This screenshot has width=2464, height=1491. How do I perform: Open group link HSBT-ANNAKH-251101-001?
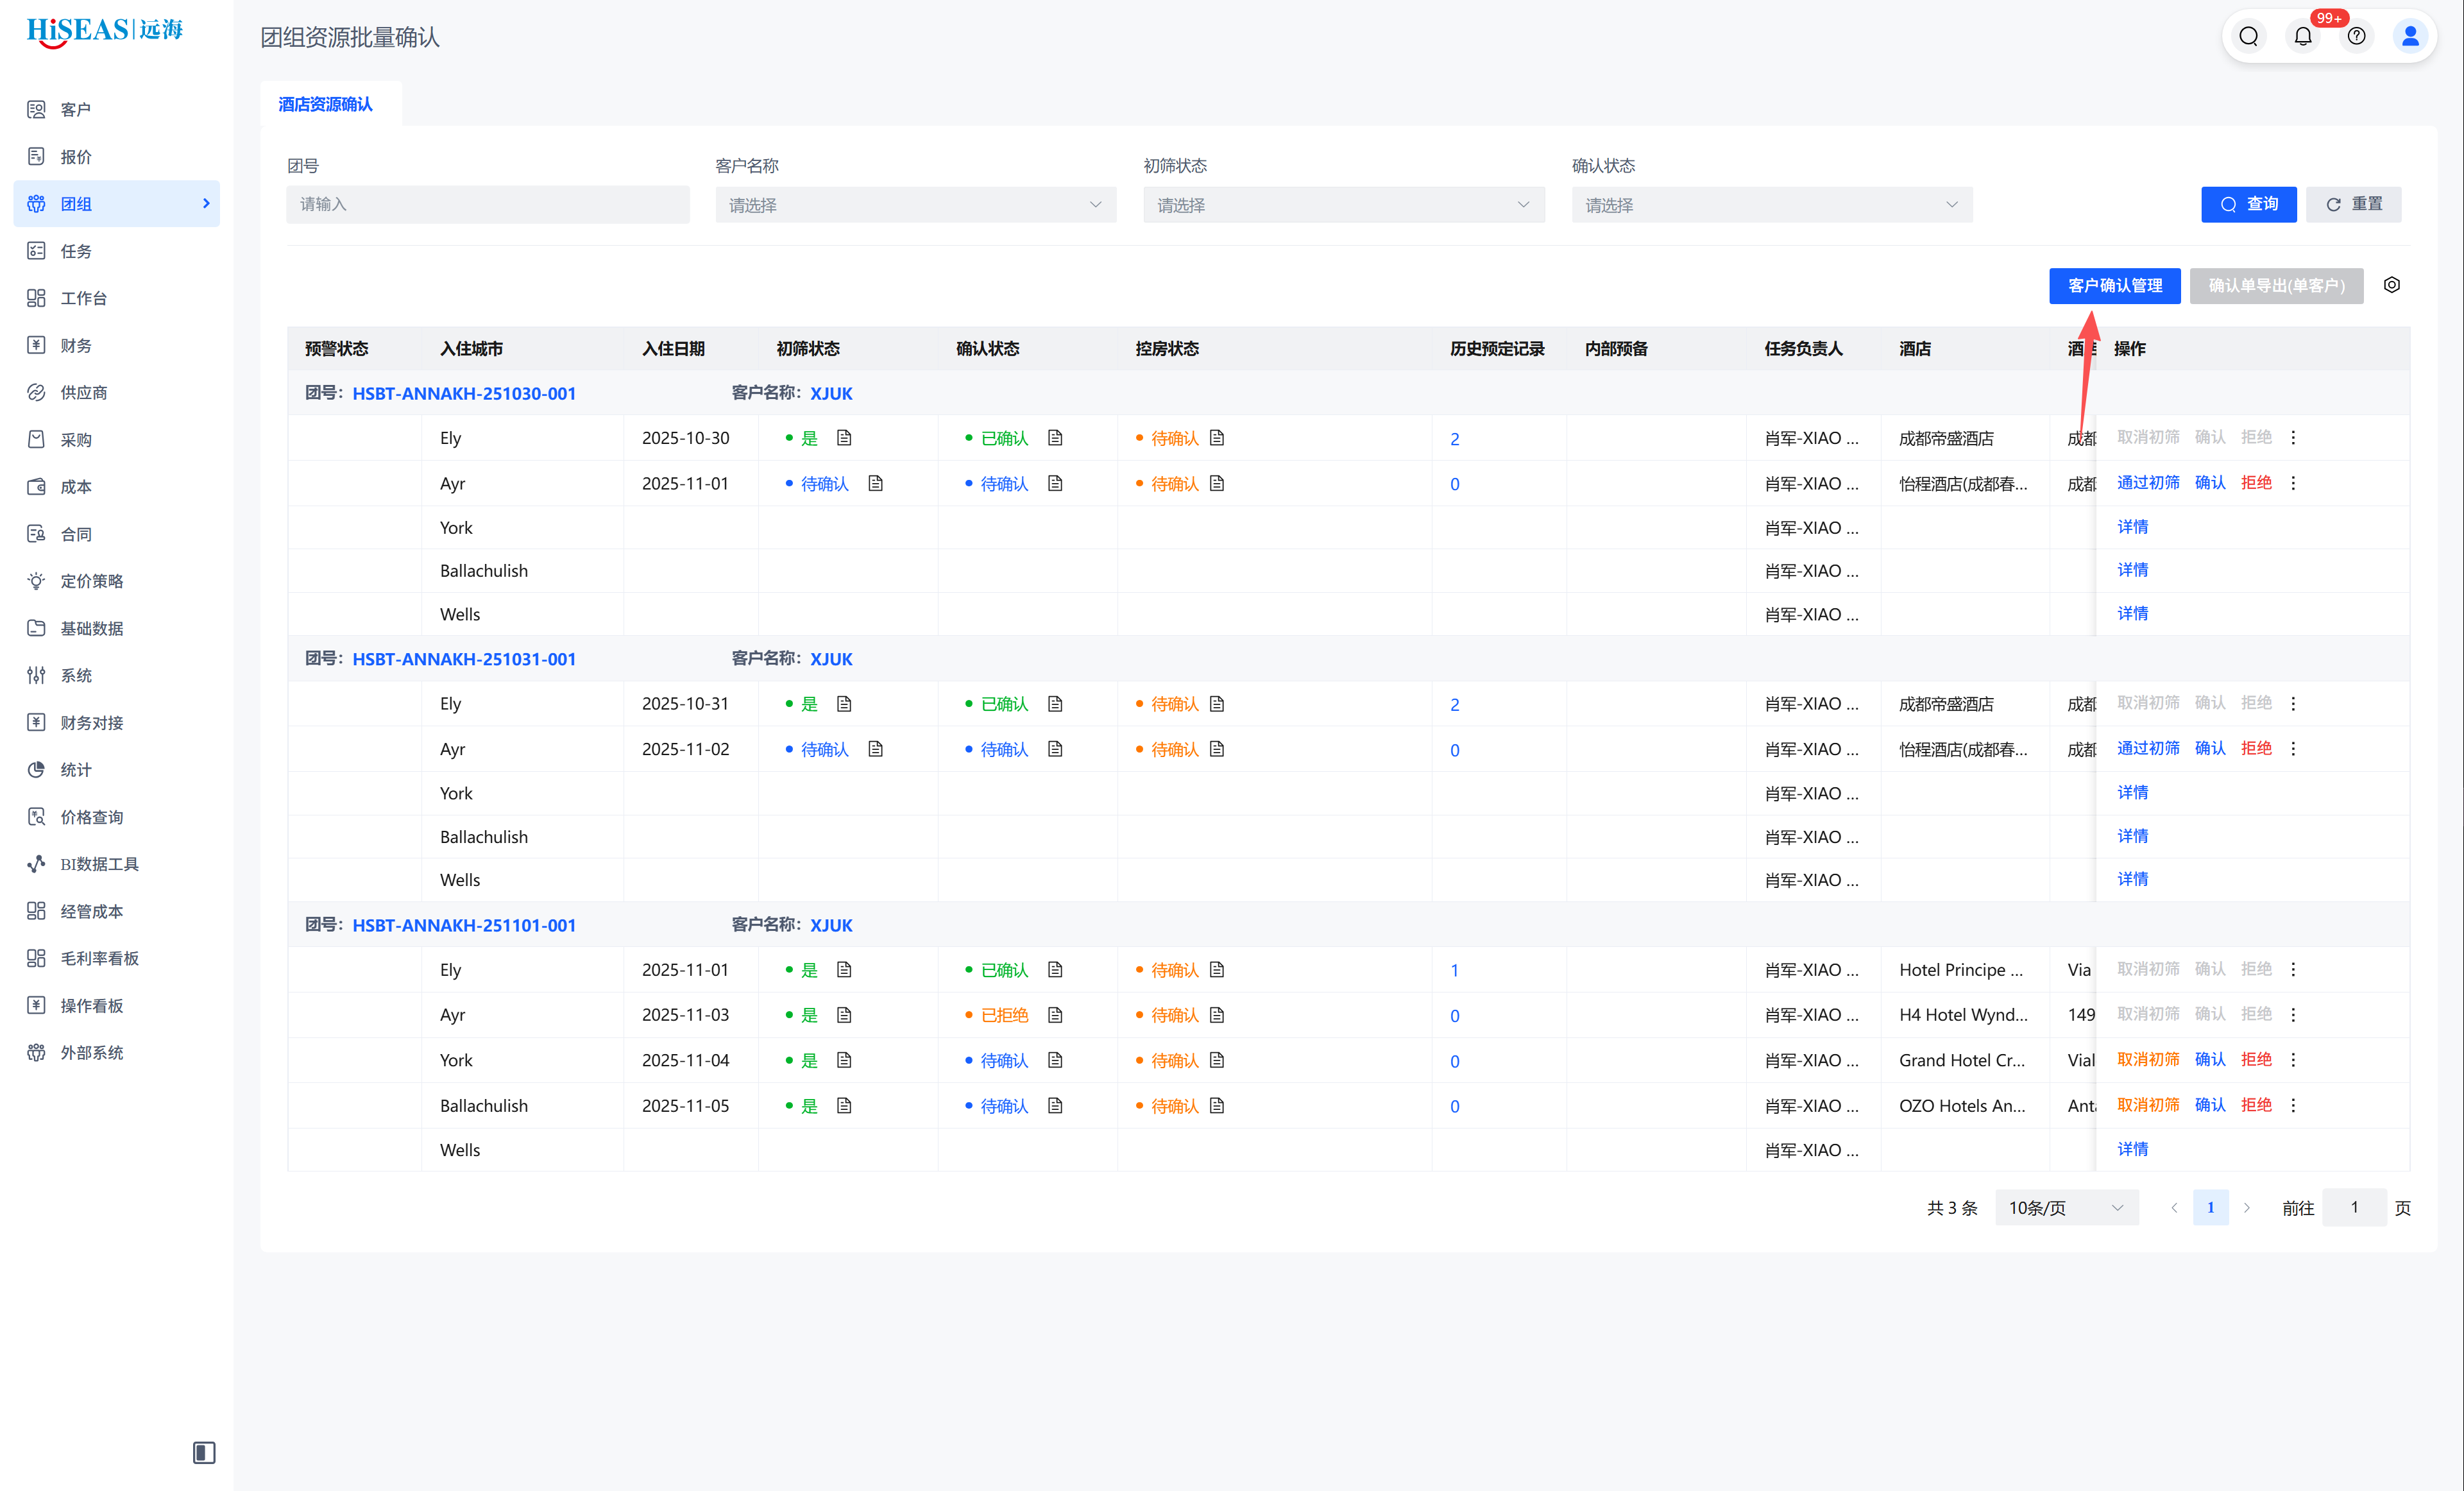(x=464, y=925)
